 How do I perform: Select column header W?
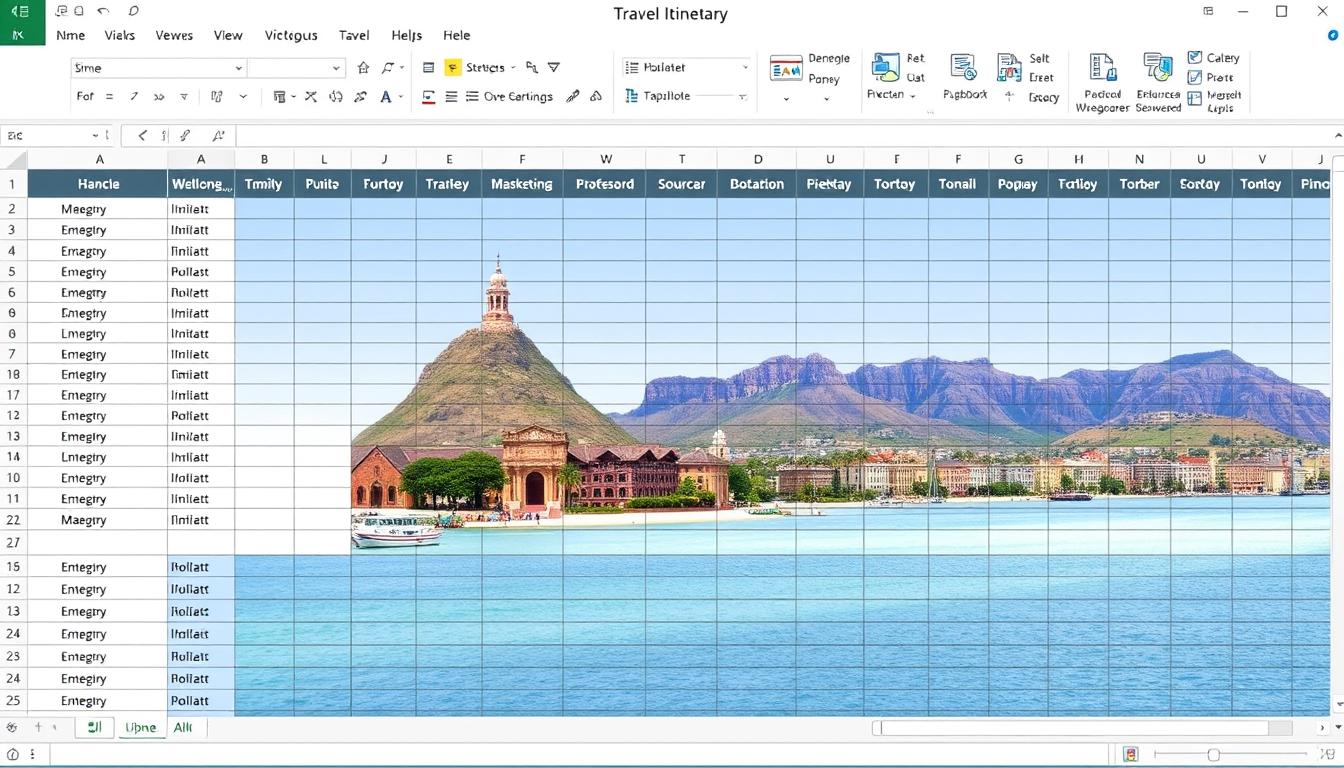coord(605,158)
